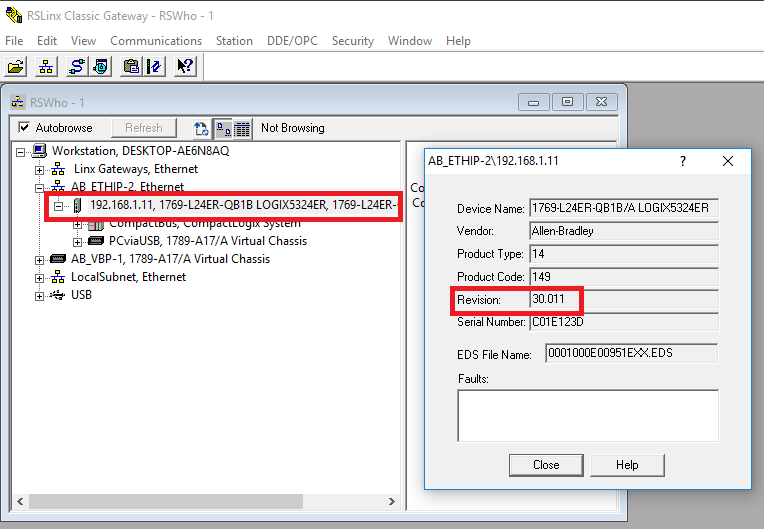
Task: Expand LocalSubnet, Ethernet node
Action: [x=39, y=278]
